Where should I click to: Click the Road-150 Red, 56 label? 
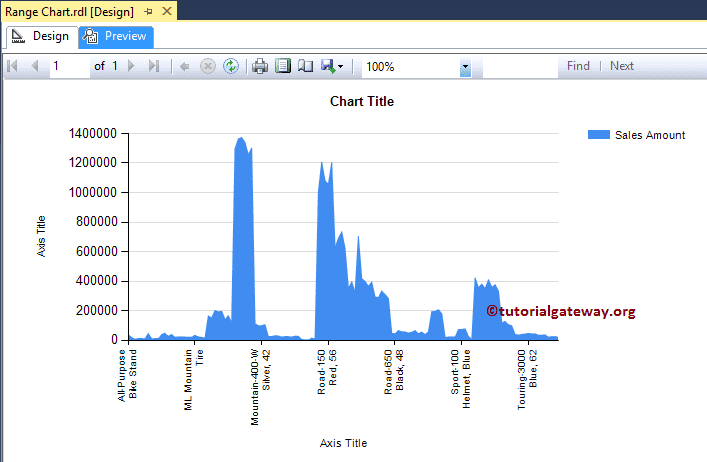click(x=327, y=372)
